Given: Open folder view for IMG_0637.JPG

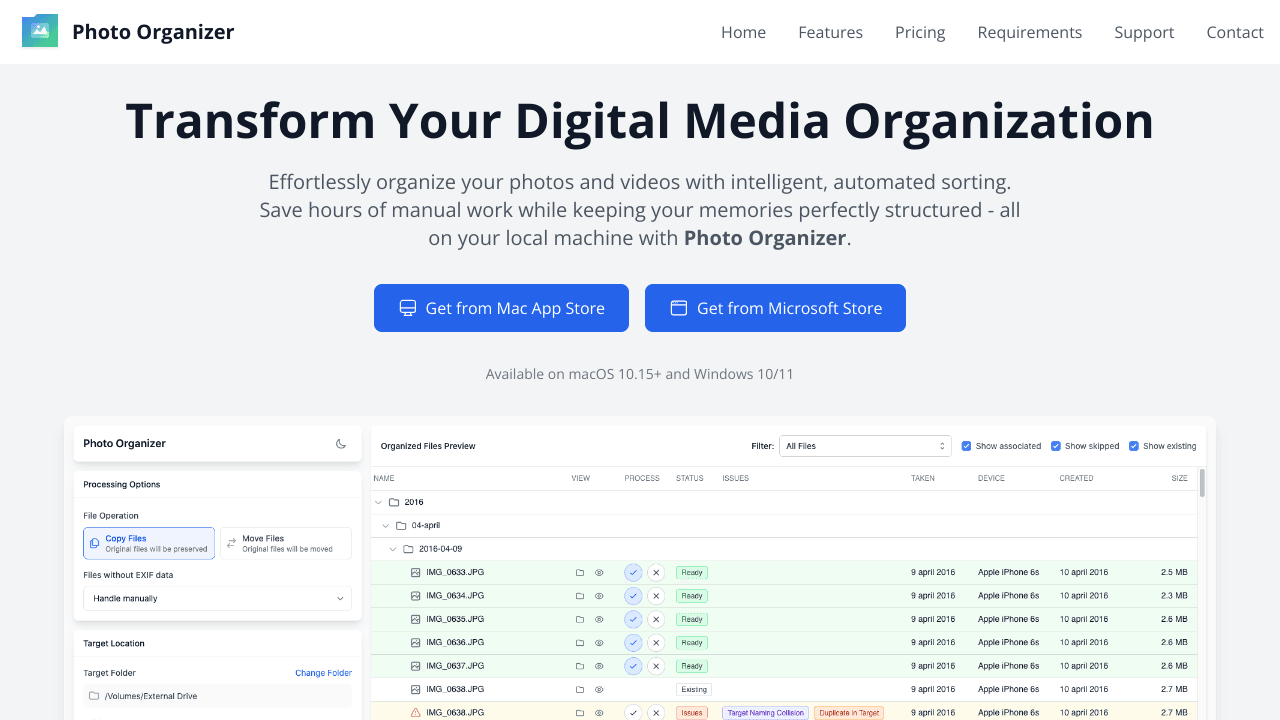Looking at the screenshot, I should coord(580,666).
